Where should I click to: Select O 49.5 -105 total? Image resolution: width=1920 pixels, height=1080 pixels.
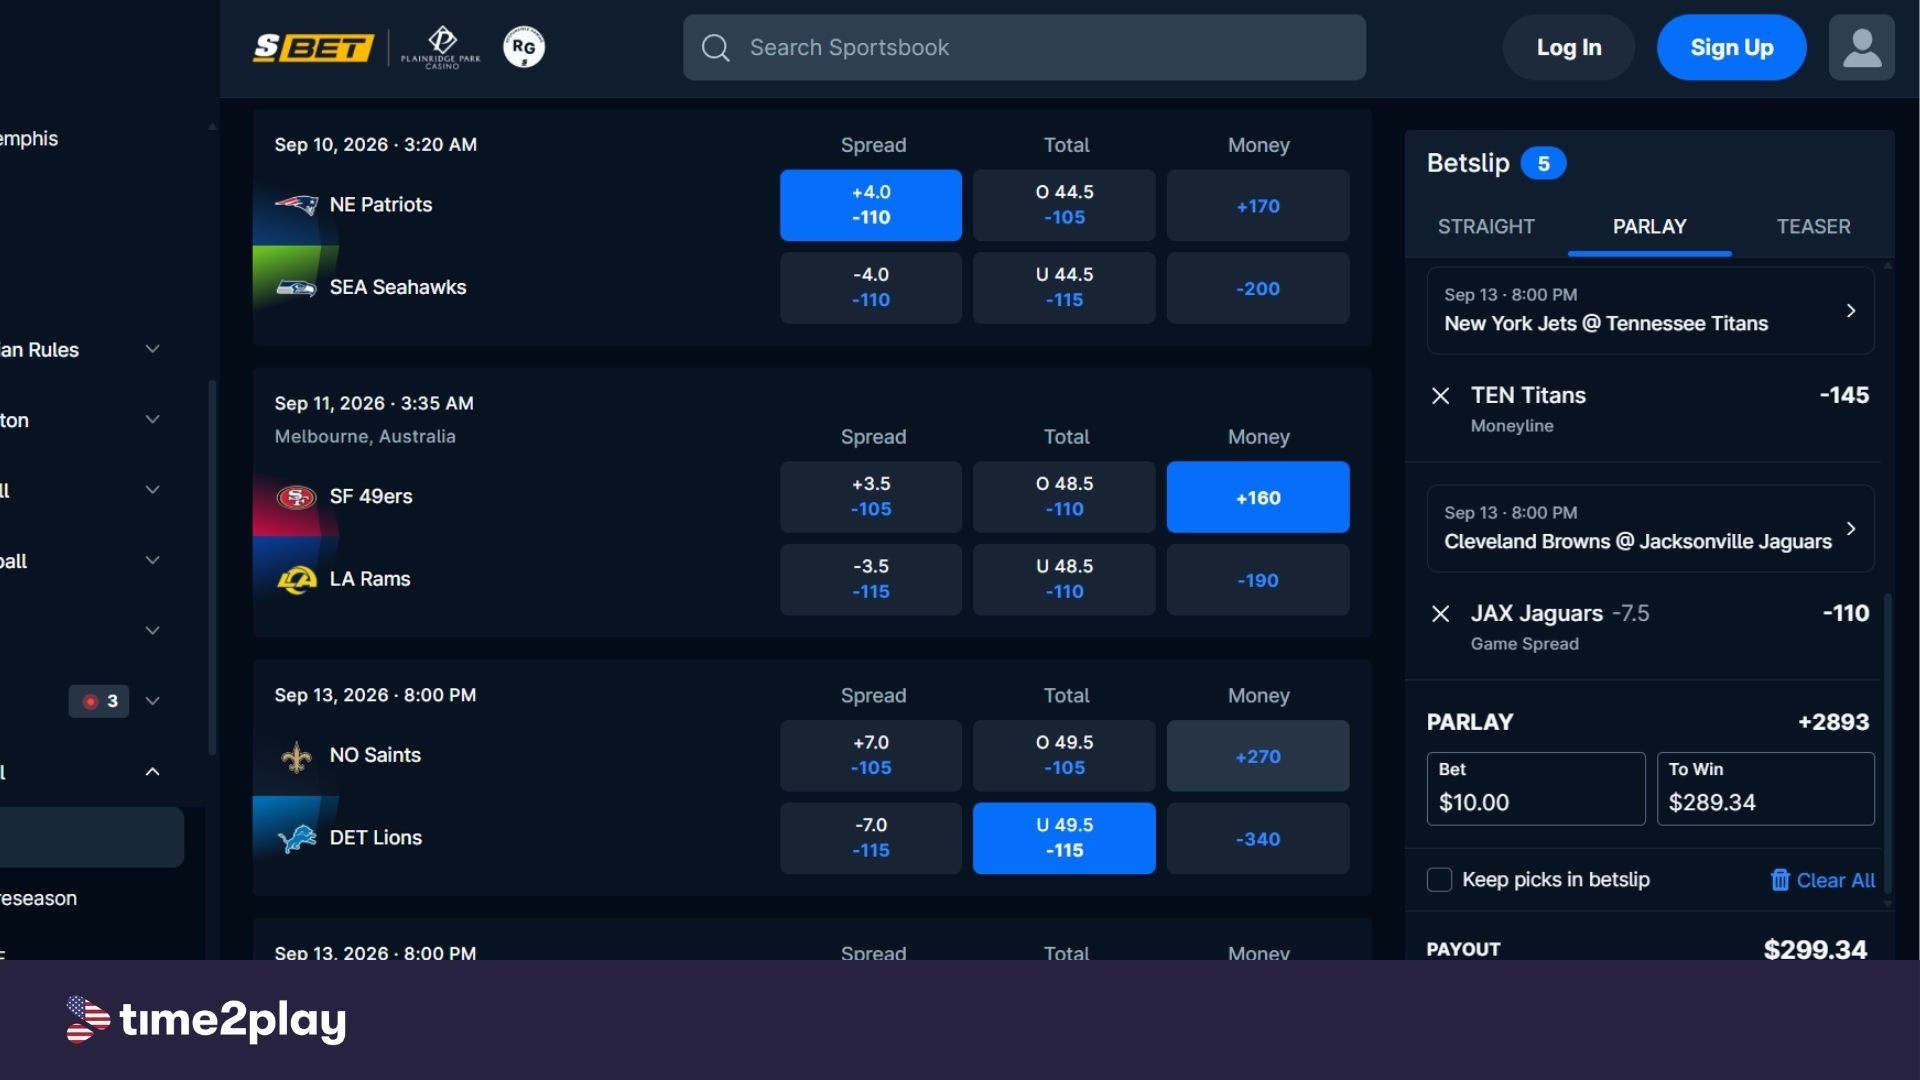tap(1064, 756)
